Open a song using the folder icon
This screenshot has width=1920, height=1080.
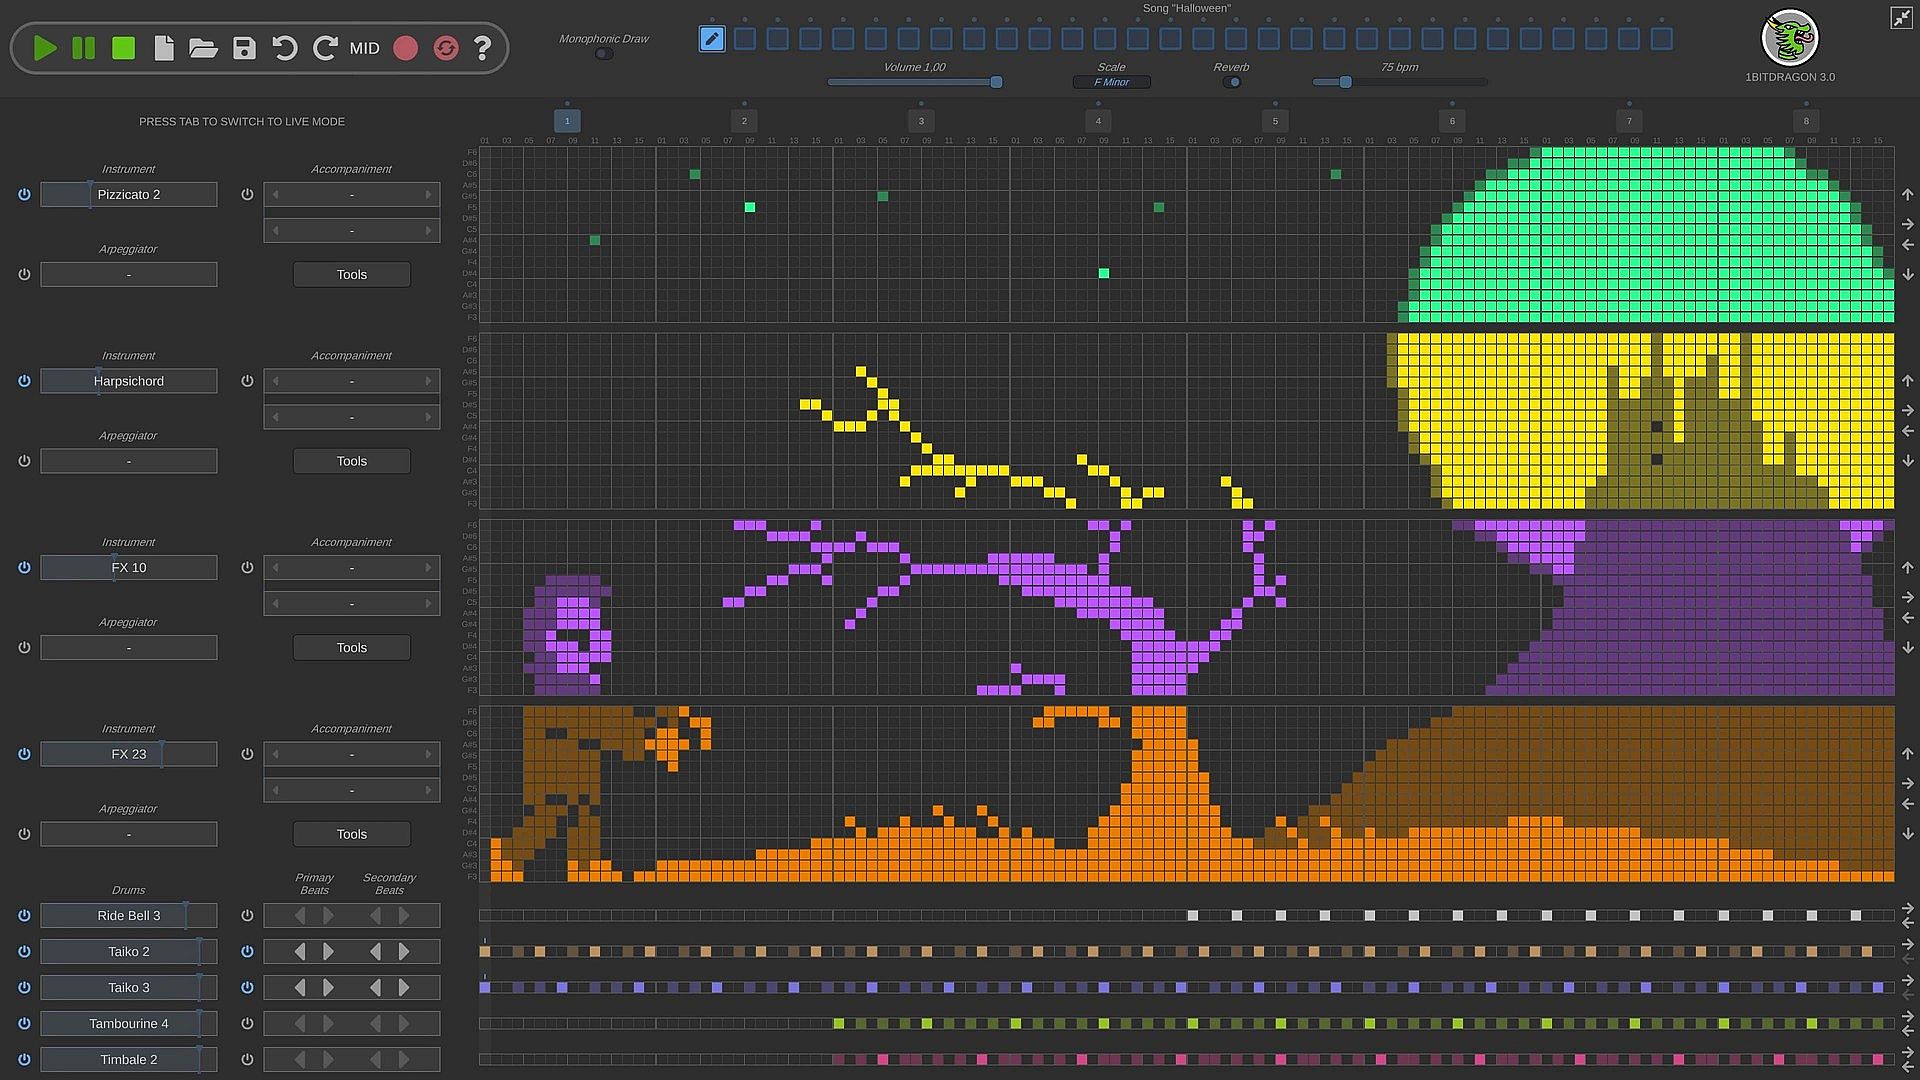(x=203, y=48)
